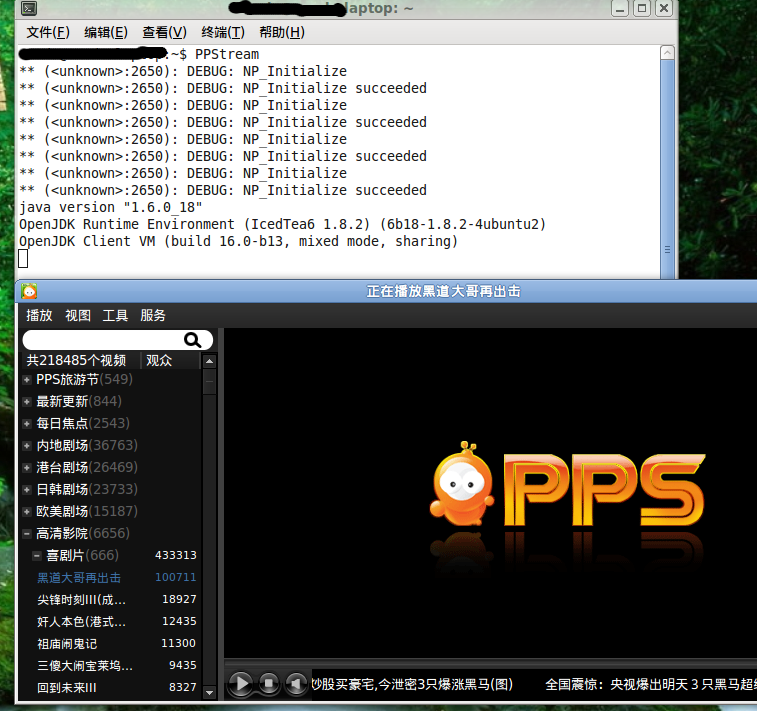Click the playback progress bar
Image resolution: width=757 pixels, height=711 pixels.
(491, 663)
